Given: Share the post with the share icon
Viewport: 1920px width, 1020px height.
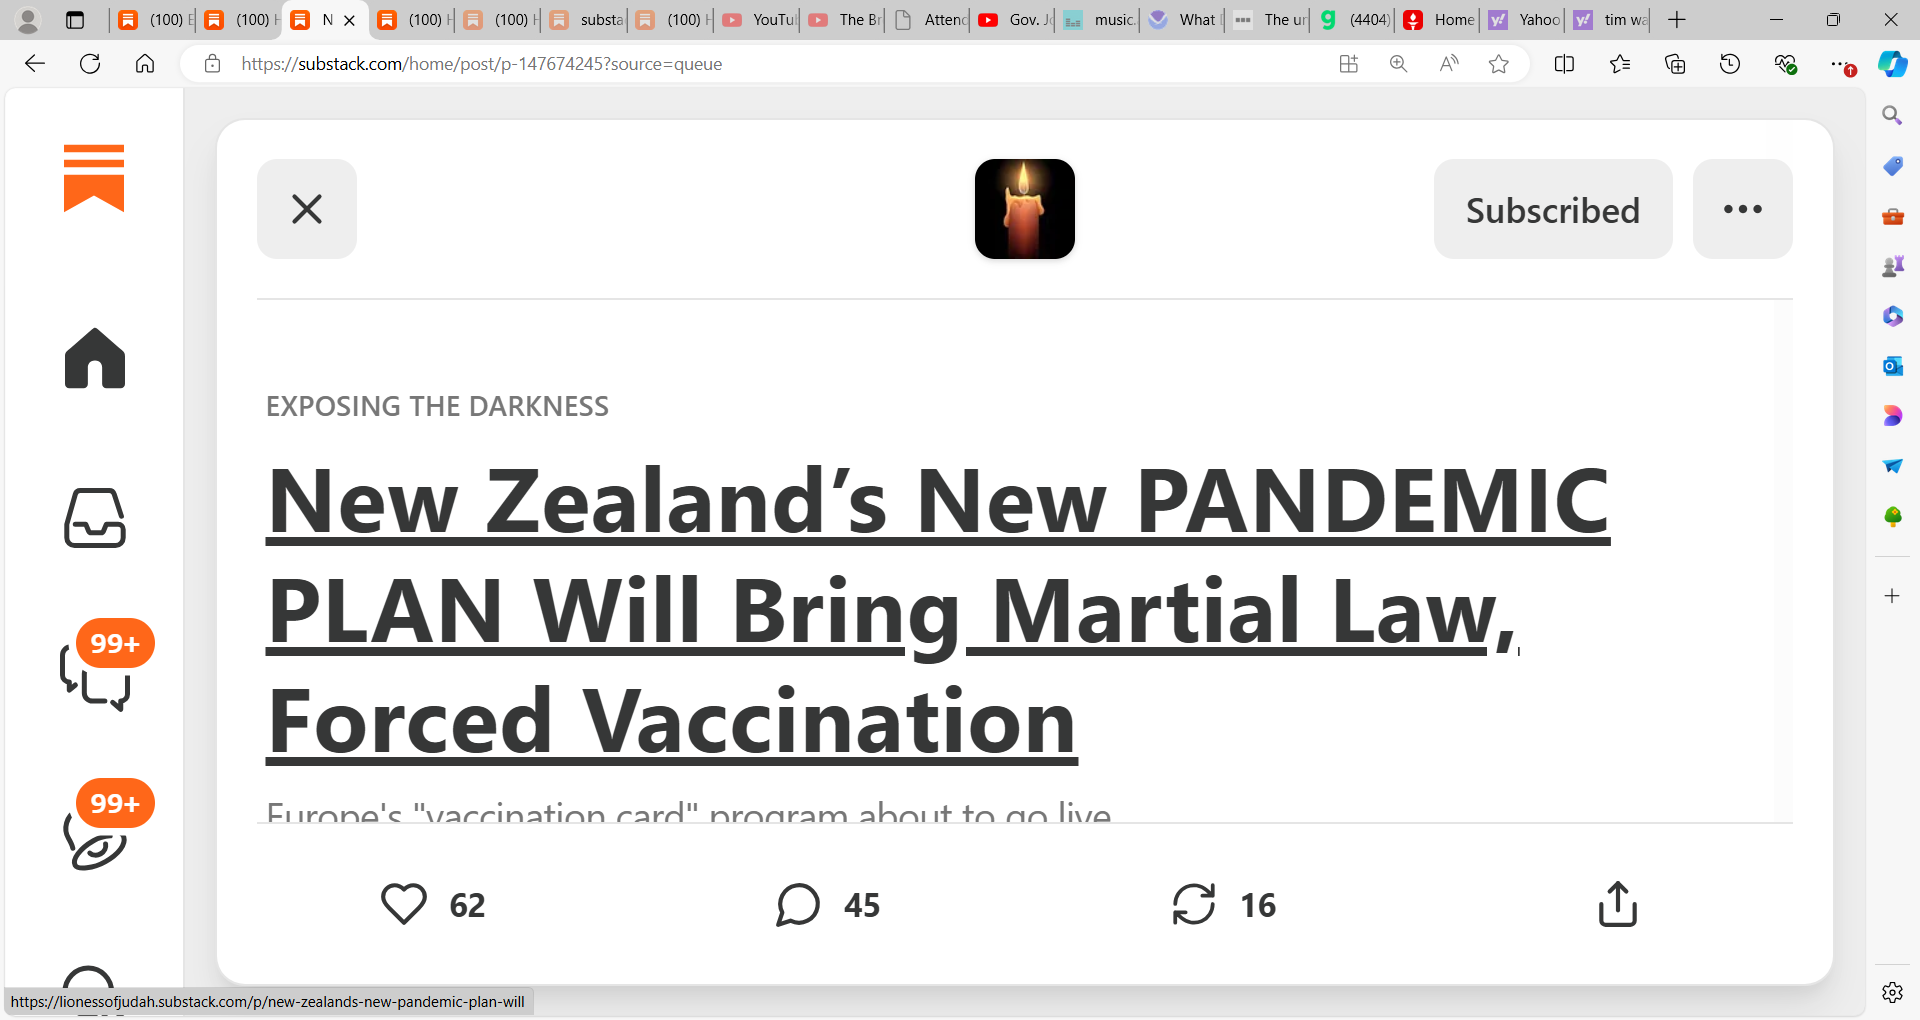Looking at the screenshot, I should pyautogui.click(x=1617, y=904).
